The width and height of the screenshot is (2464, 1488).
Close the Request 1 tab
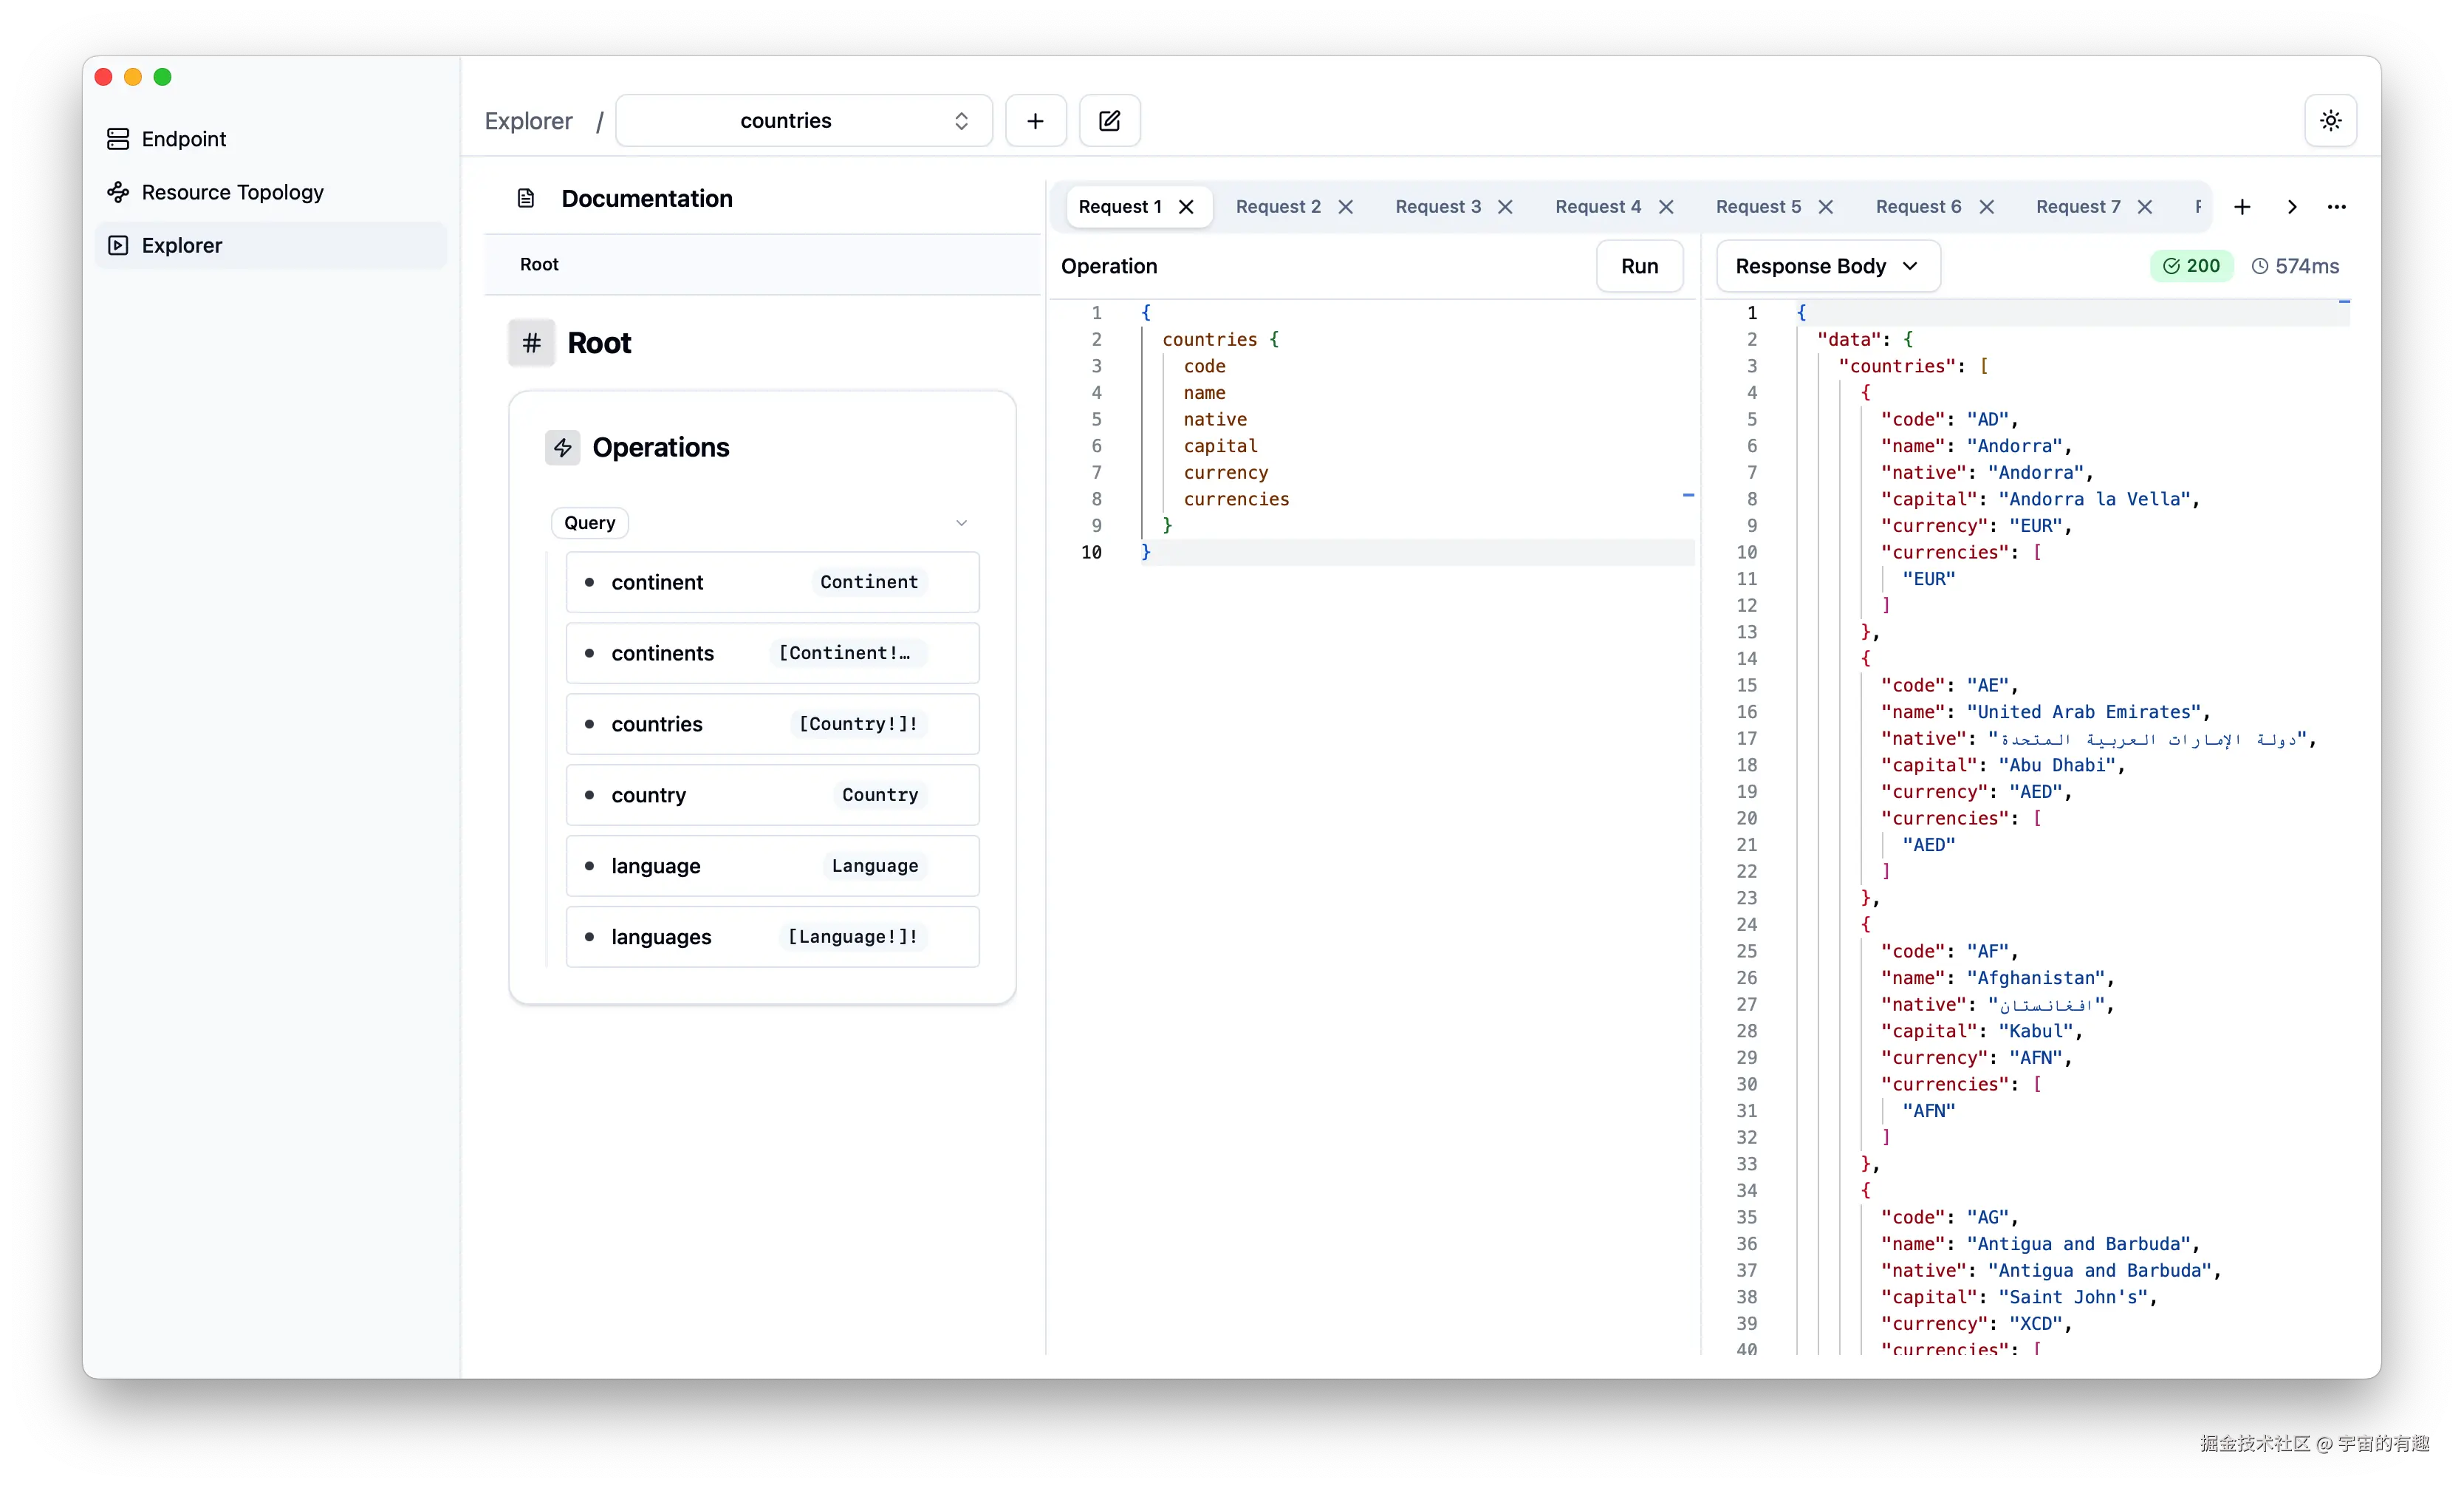(x=1186, y=207)
